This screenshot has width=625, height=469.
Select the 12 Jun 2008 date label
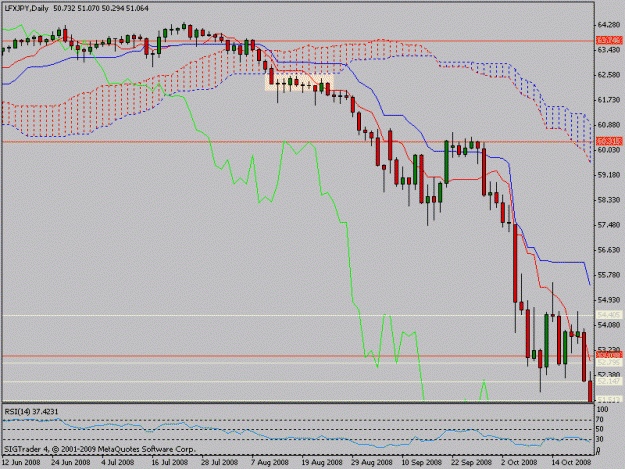click(x=21, y=462)
